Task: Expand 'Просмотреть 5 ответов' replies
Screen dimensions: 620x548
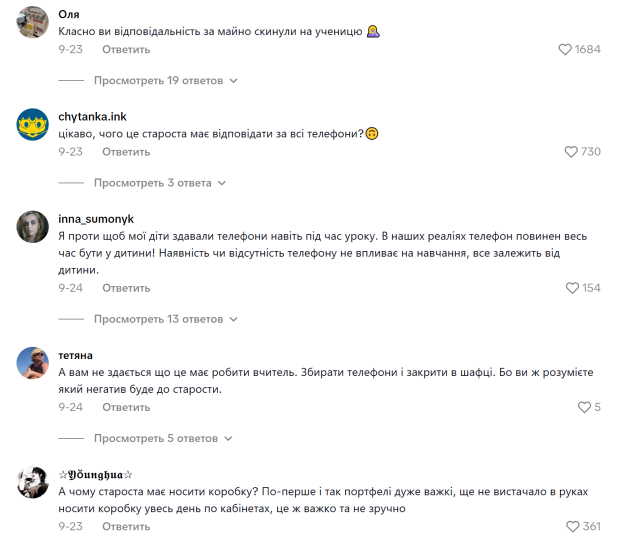Action: pyautogui.click(x=162, y=438)
